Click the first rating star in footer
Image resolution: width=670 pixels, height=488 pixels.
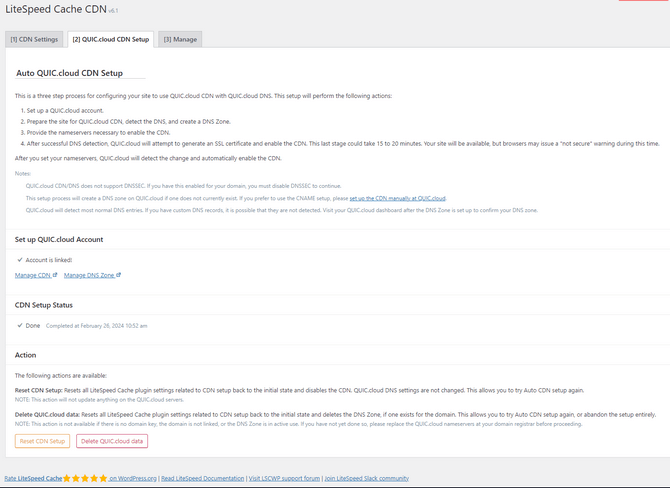coord(68,479)
